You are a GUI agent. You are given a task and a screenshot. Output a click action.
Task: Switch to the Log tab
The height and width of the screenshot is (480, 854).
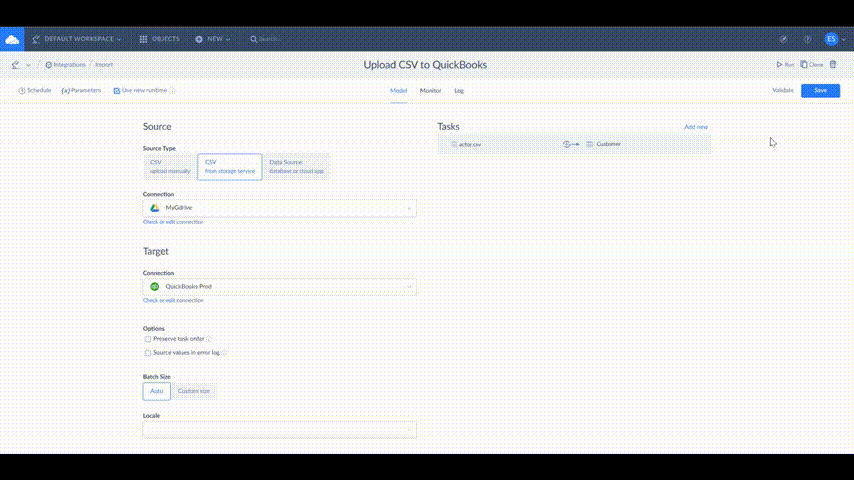pyautogui.click(x=459, y=91)
